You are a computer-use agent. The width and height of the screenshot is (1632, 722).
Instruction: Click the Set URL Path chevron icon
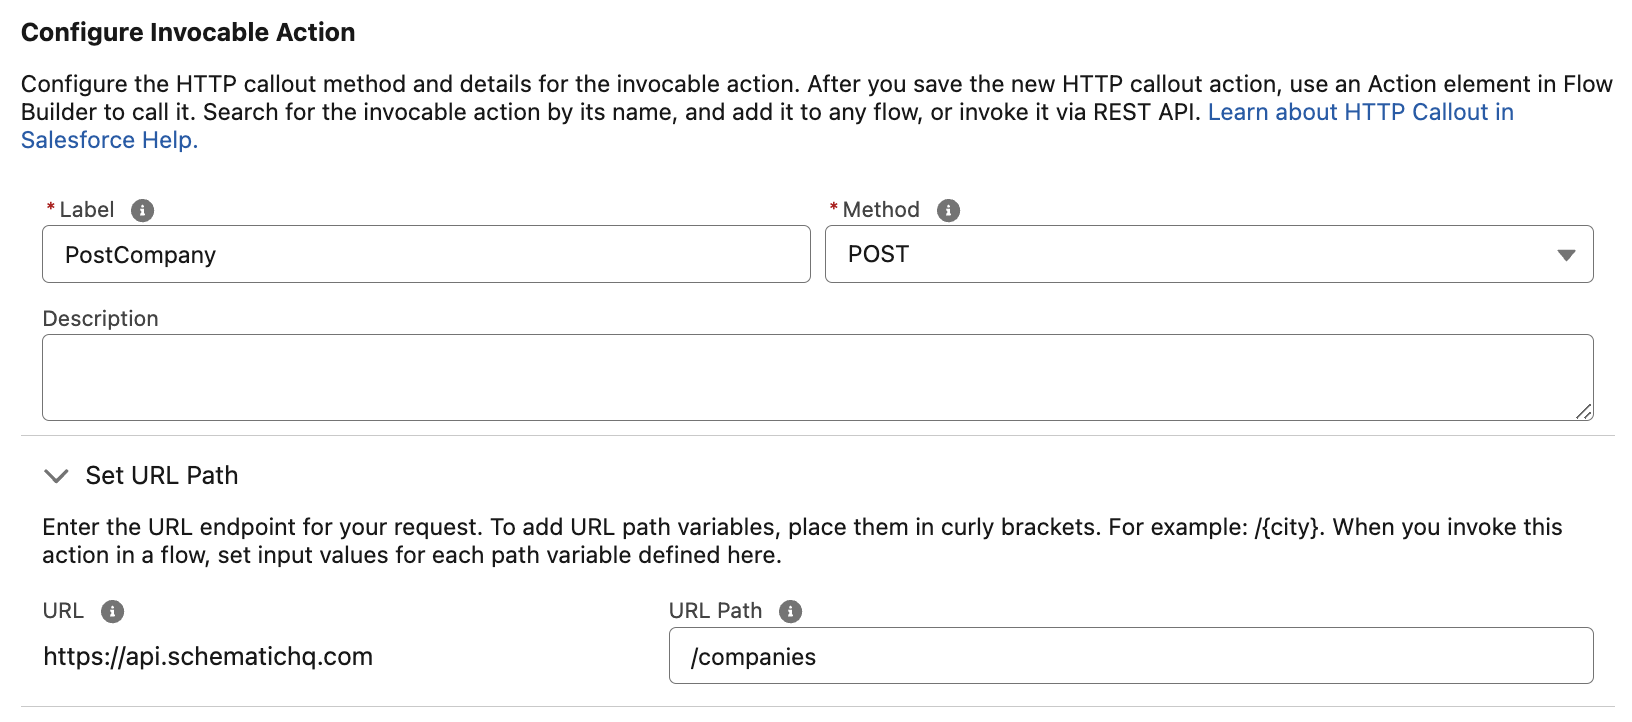57,476
